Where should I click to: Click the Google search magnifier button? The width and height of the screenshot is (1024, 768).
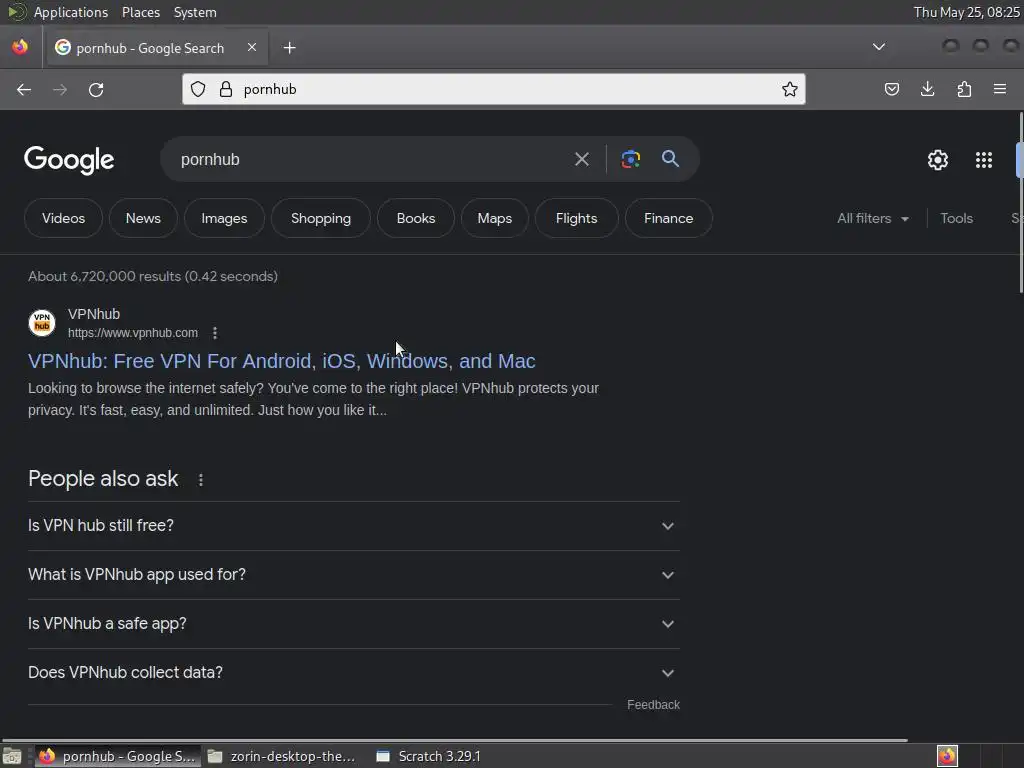click(x=670, y=159)
